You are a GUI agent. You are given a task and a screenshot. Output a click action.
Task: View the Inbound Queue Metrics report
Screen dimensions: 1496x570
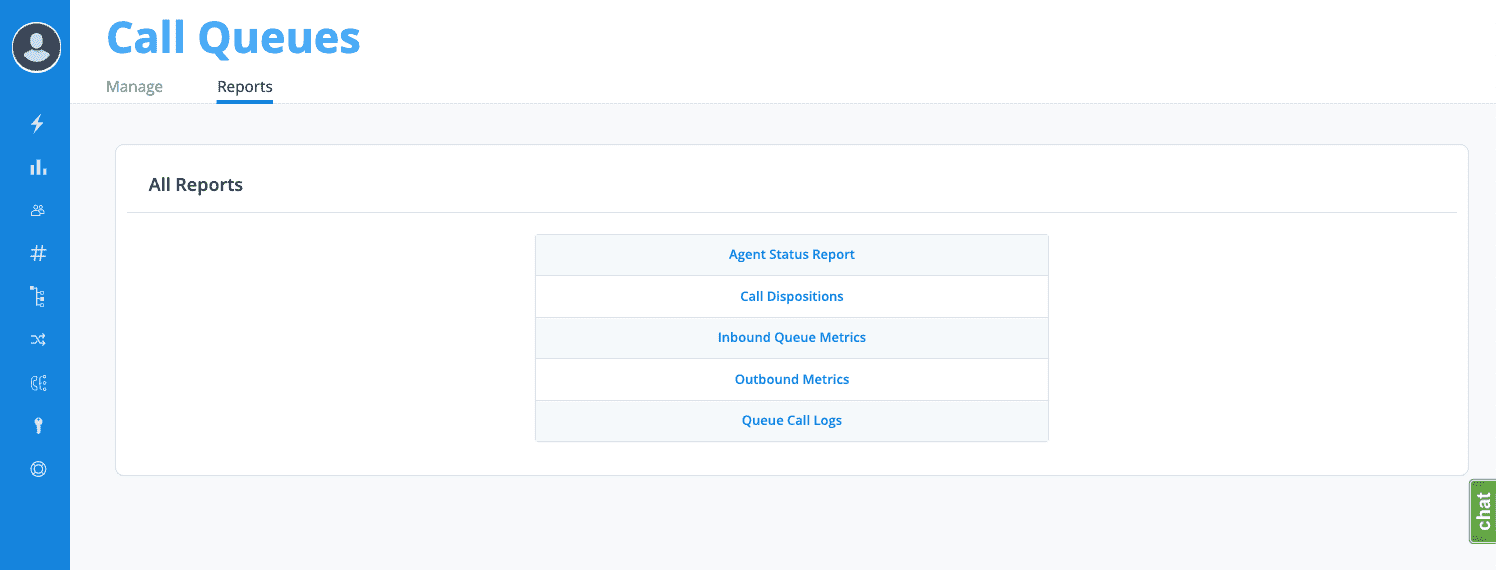(791, 338)
